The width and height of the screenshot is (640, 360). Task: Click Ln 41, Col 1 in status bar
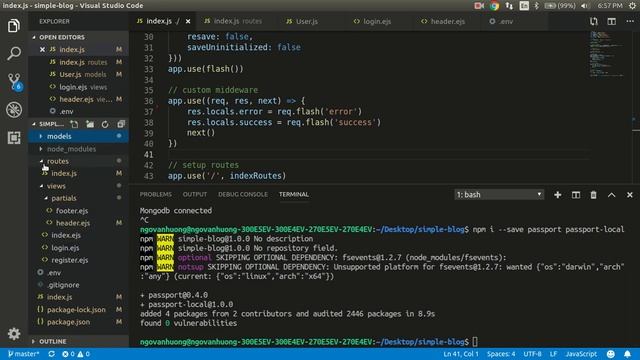pyautogui.click(x=461, y=354)
